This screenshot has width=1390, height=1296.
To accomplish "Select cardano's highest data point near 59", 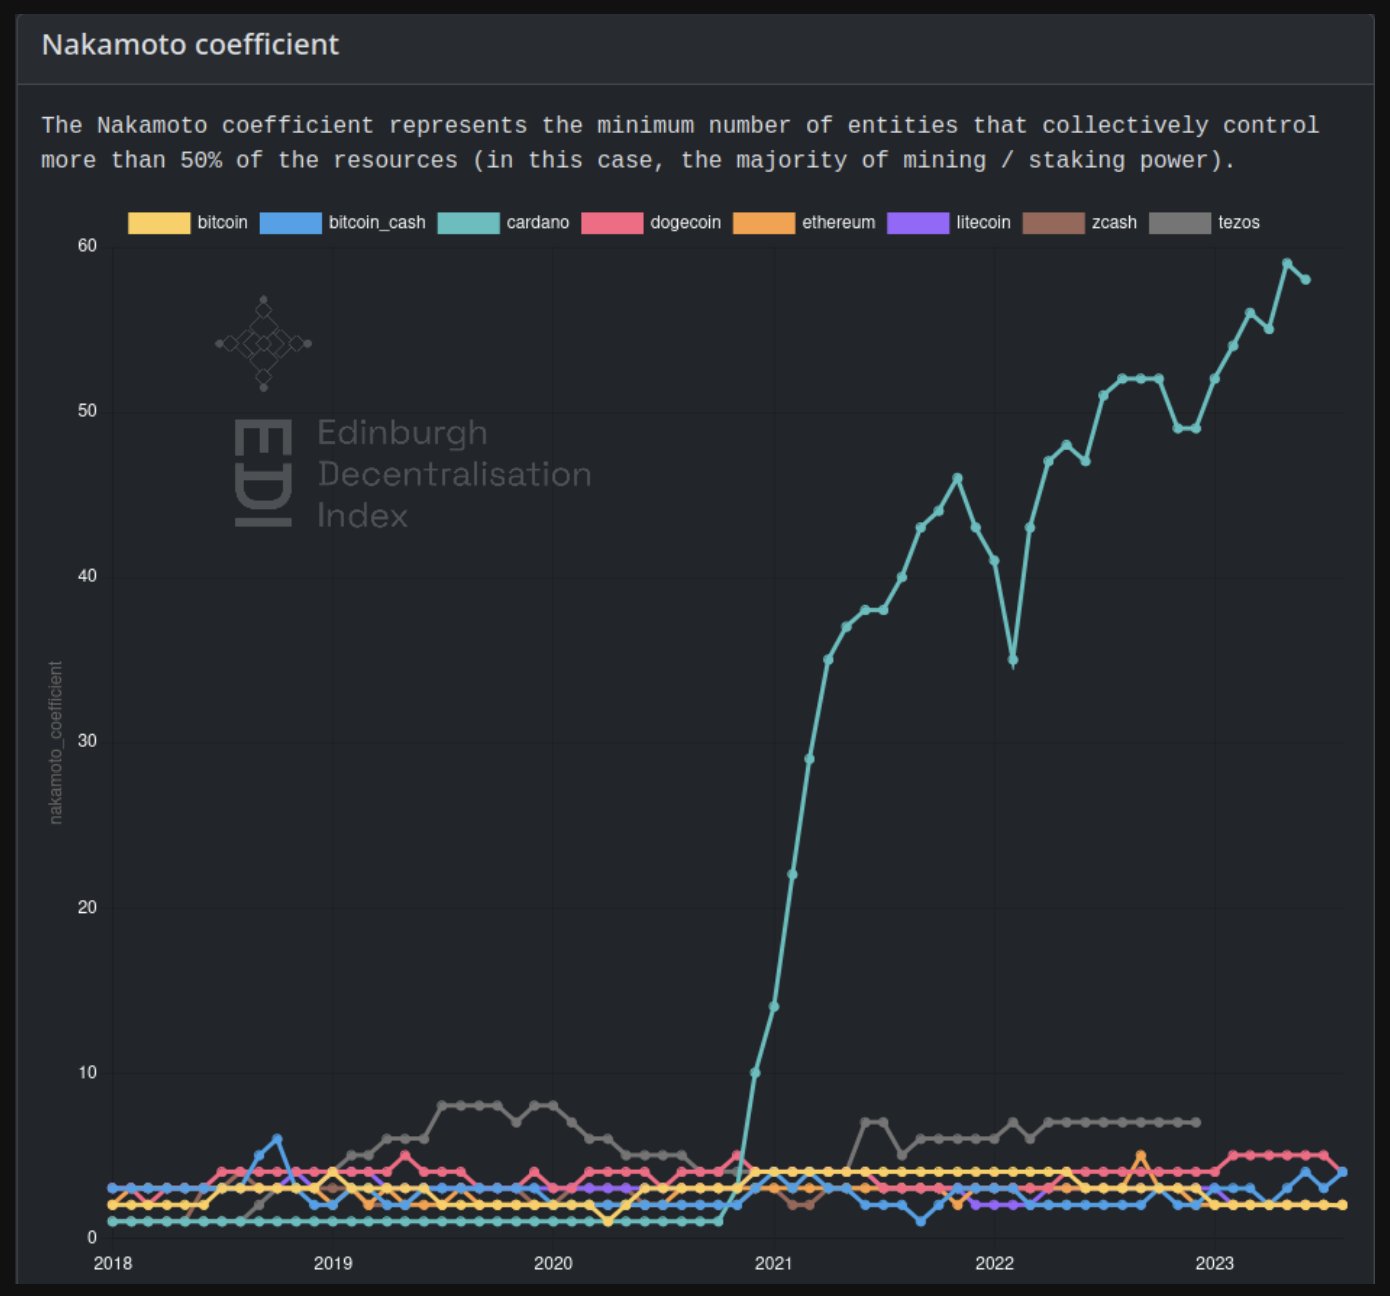I will [1287, 264].
